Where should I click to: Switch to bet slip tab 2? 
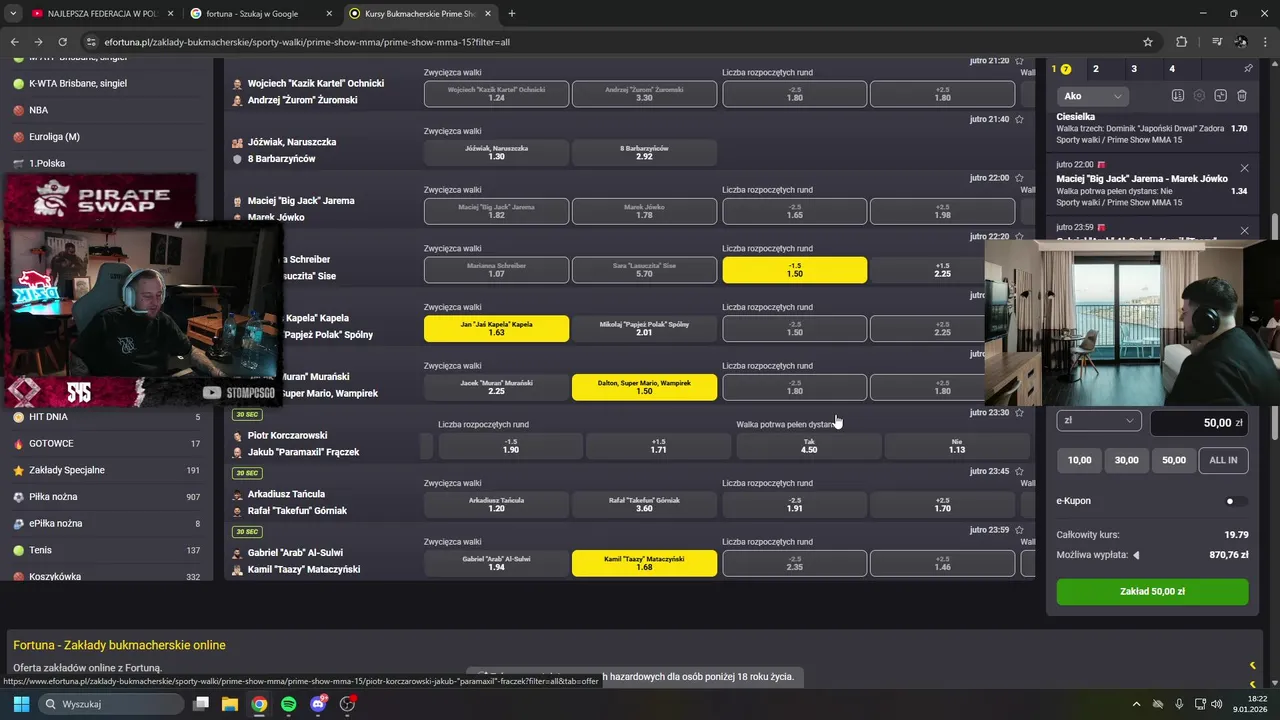1096,69
